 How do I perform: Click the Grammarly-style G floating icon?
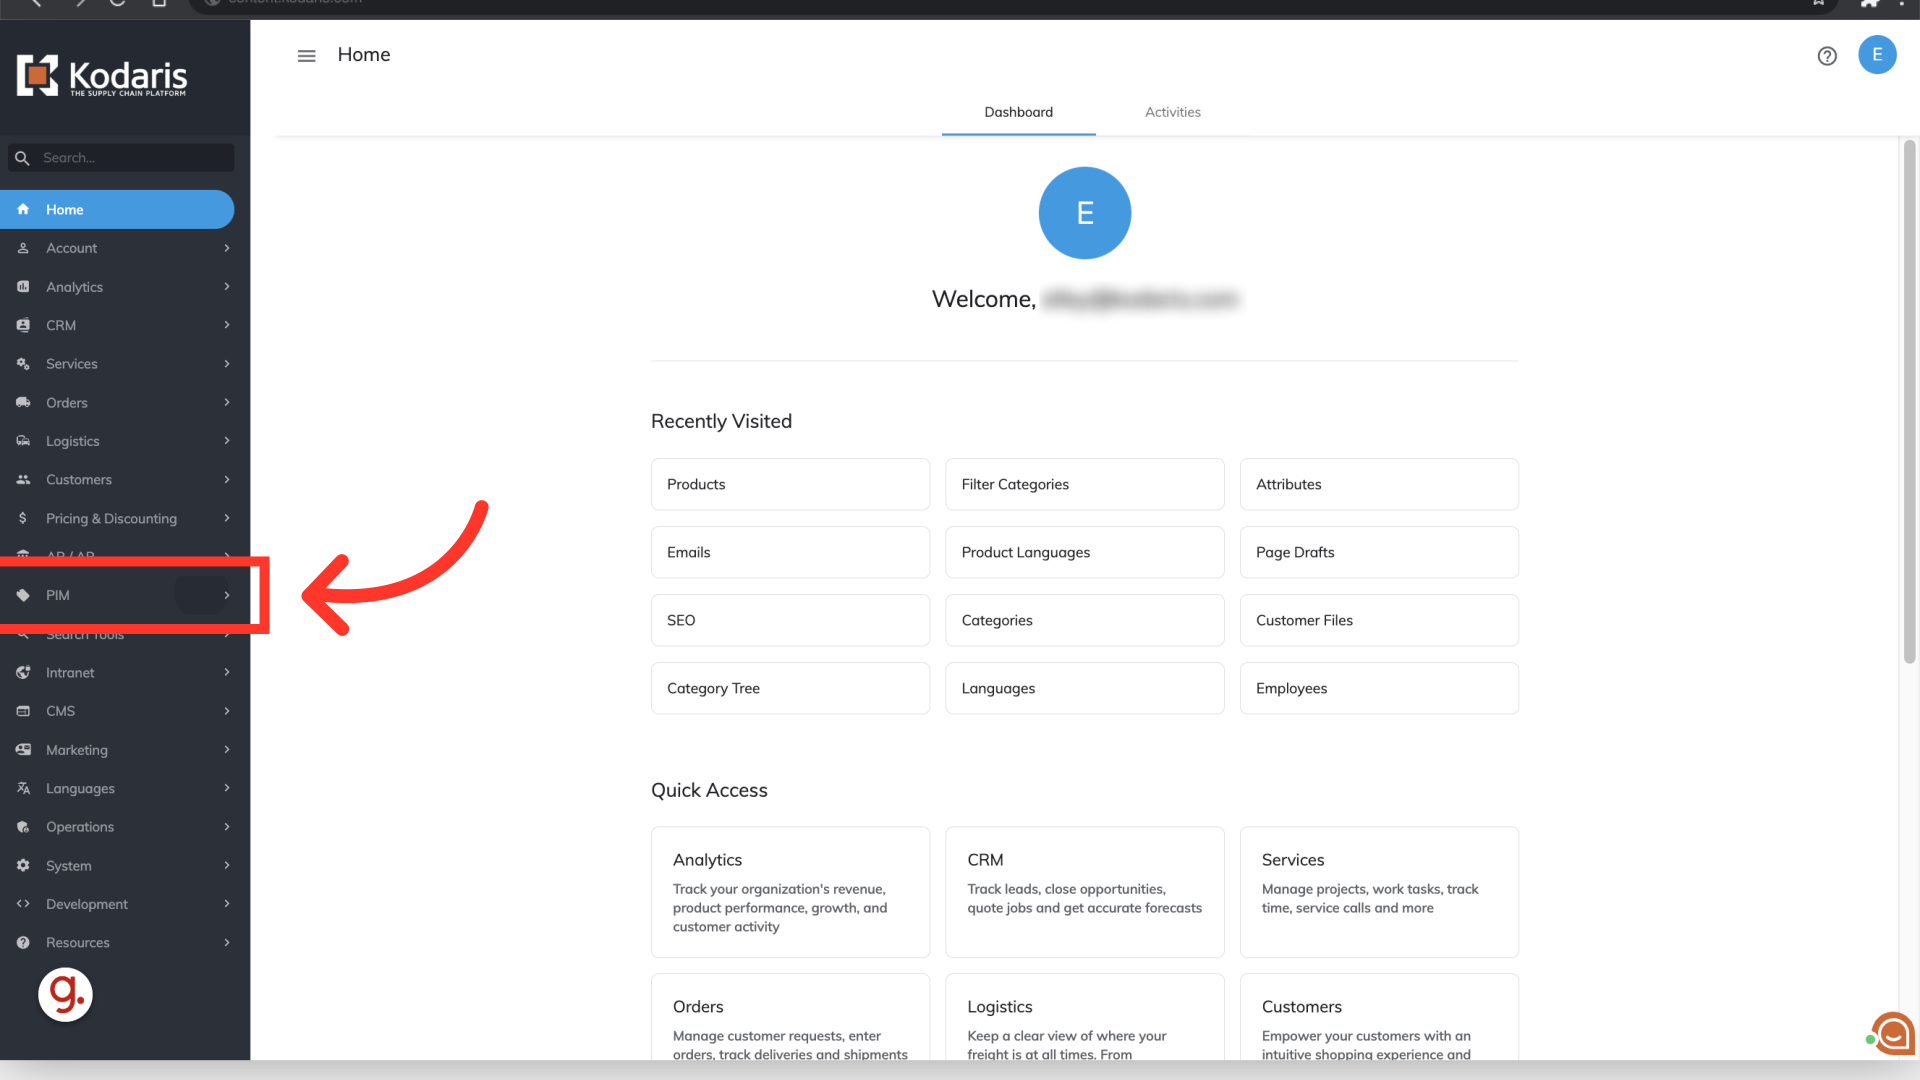pos(66,994)
